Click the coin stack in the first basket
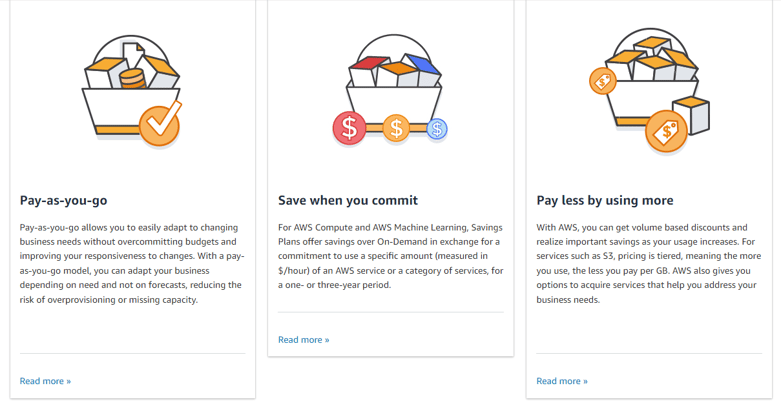Image resolution: width=781 pixels, height=408 pixels. pyautogui.click(x=132, y=79)
